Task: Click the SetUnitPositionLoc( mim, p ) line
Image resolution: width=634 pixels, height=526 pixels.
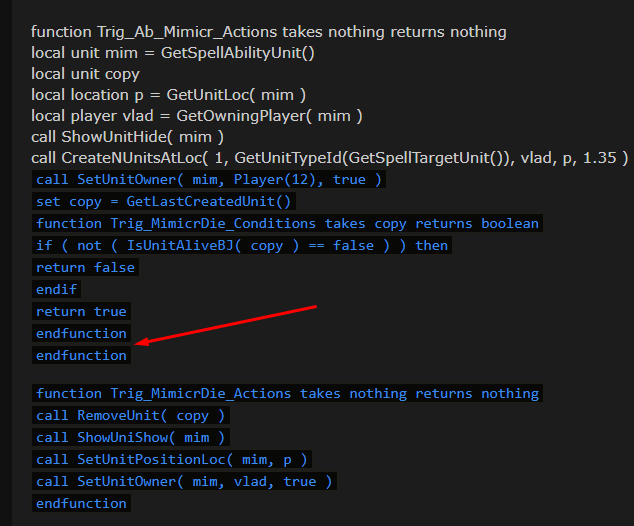Action: [173, 459]
